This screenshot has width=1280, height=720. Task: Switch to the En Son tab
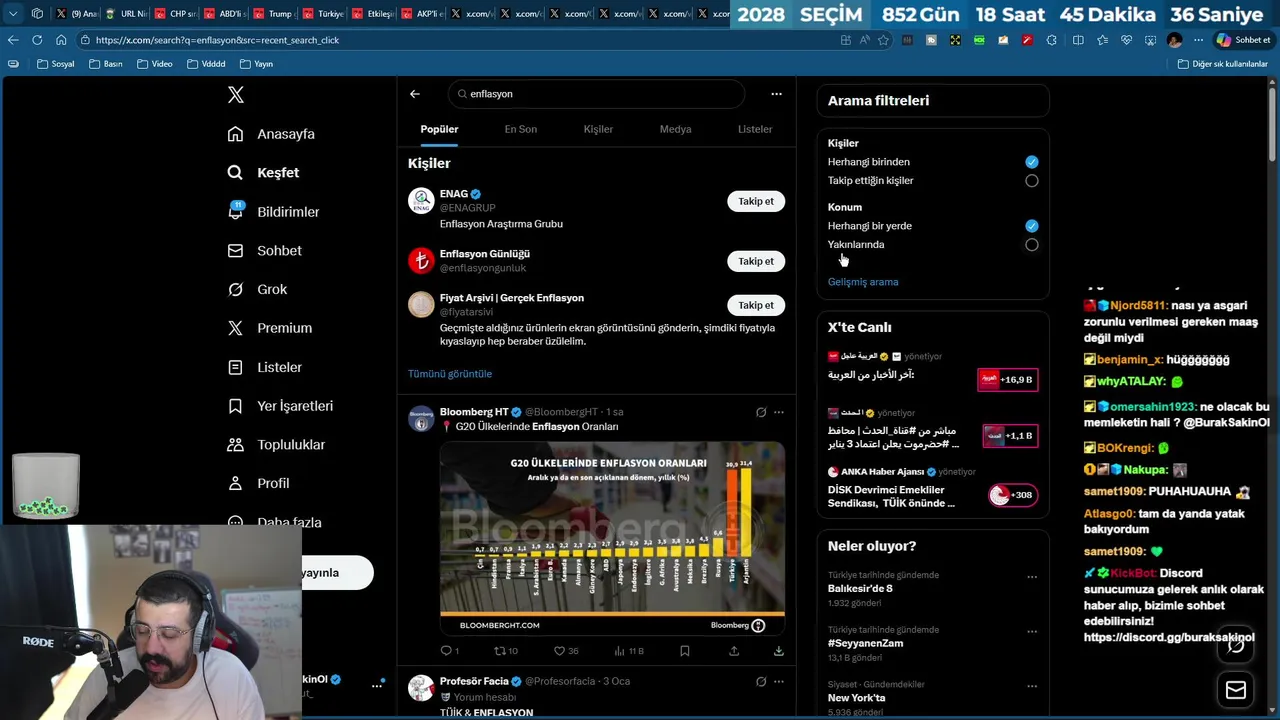pos(520,129)
